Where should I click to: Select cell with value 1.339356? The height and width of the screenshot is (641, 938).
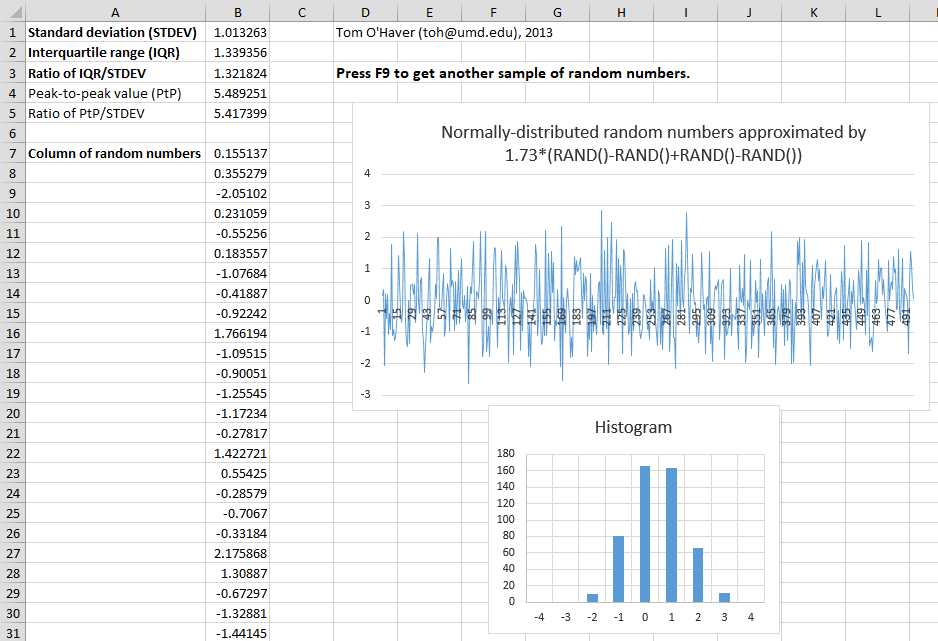pos(238,53)
